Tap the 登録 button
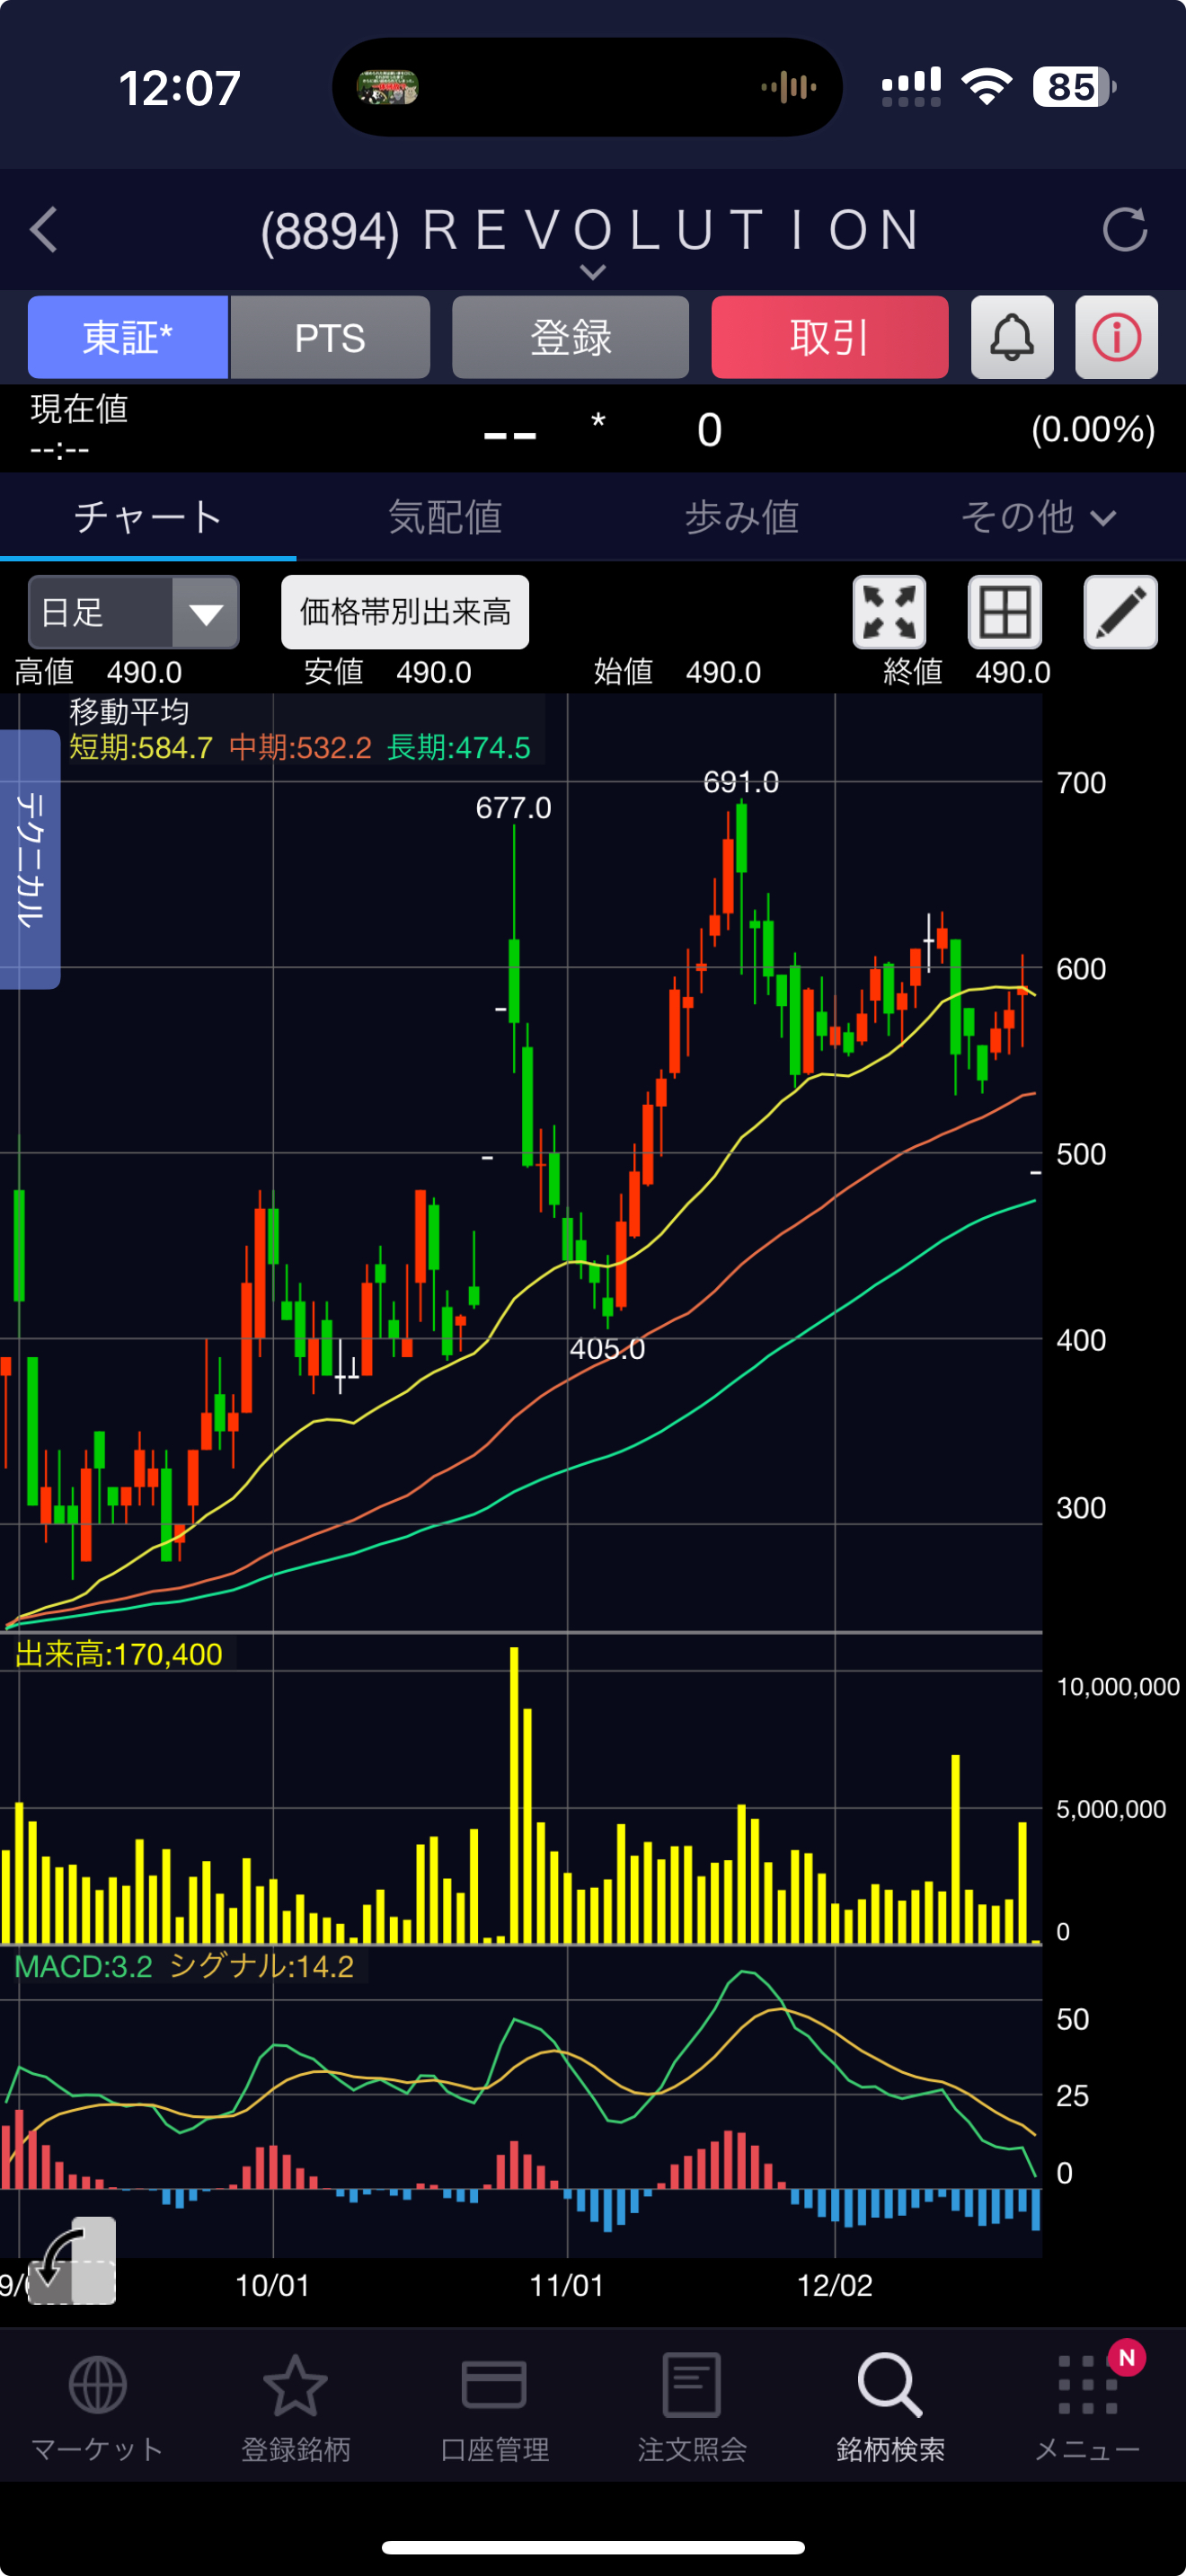 [570, 337]
